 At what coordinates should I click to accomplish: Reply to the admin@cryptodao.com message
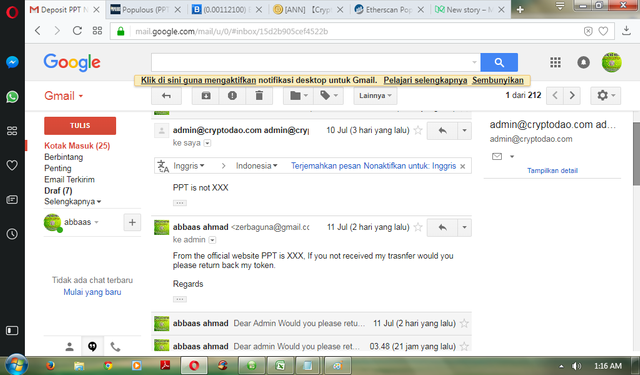click(442, 131)
